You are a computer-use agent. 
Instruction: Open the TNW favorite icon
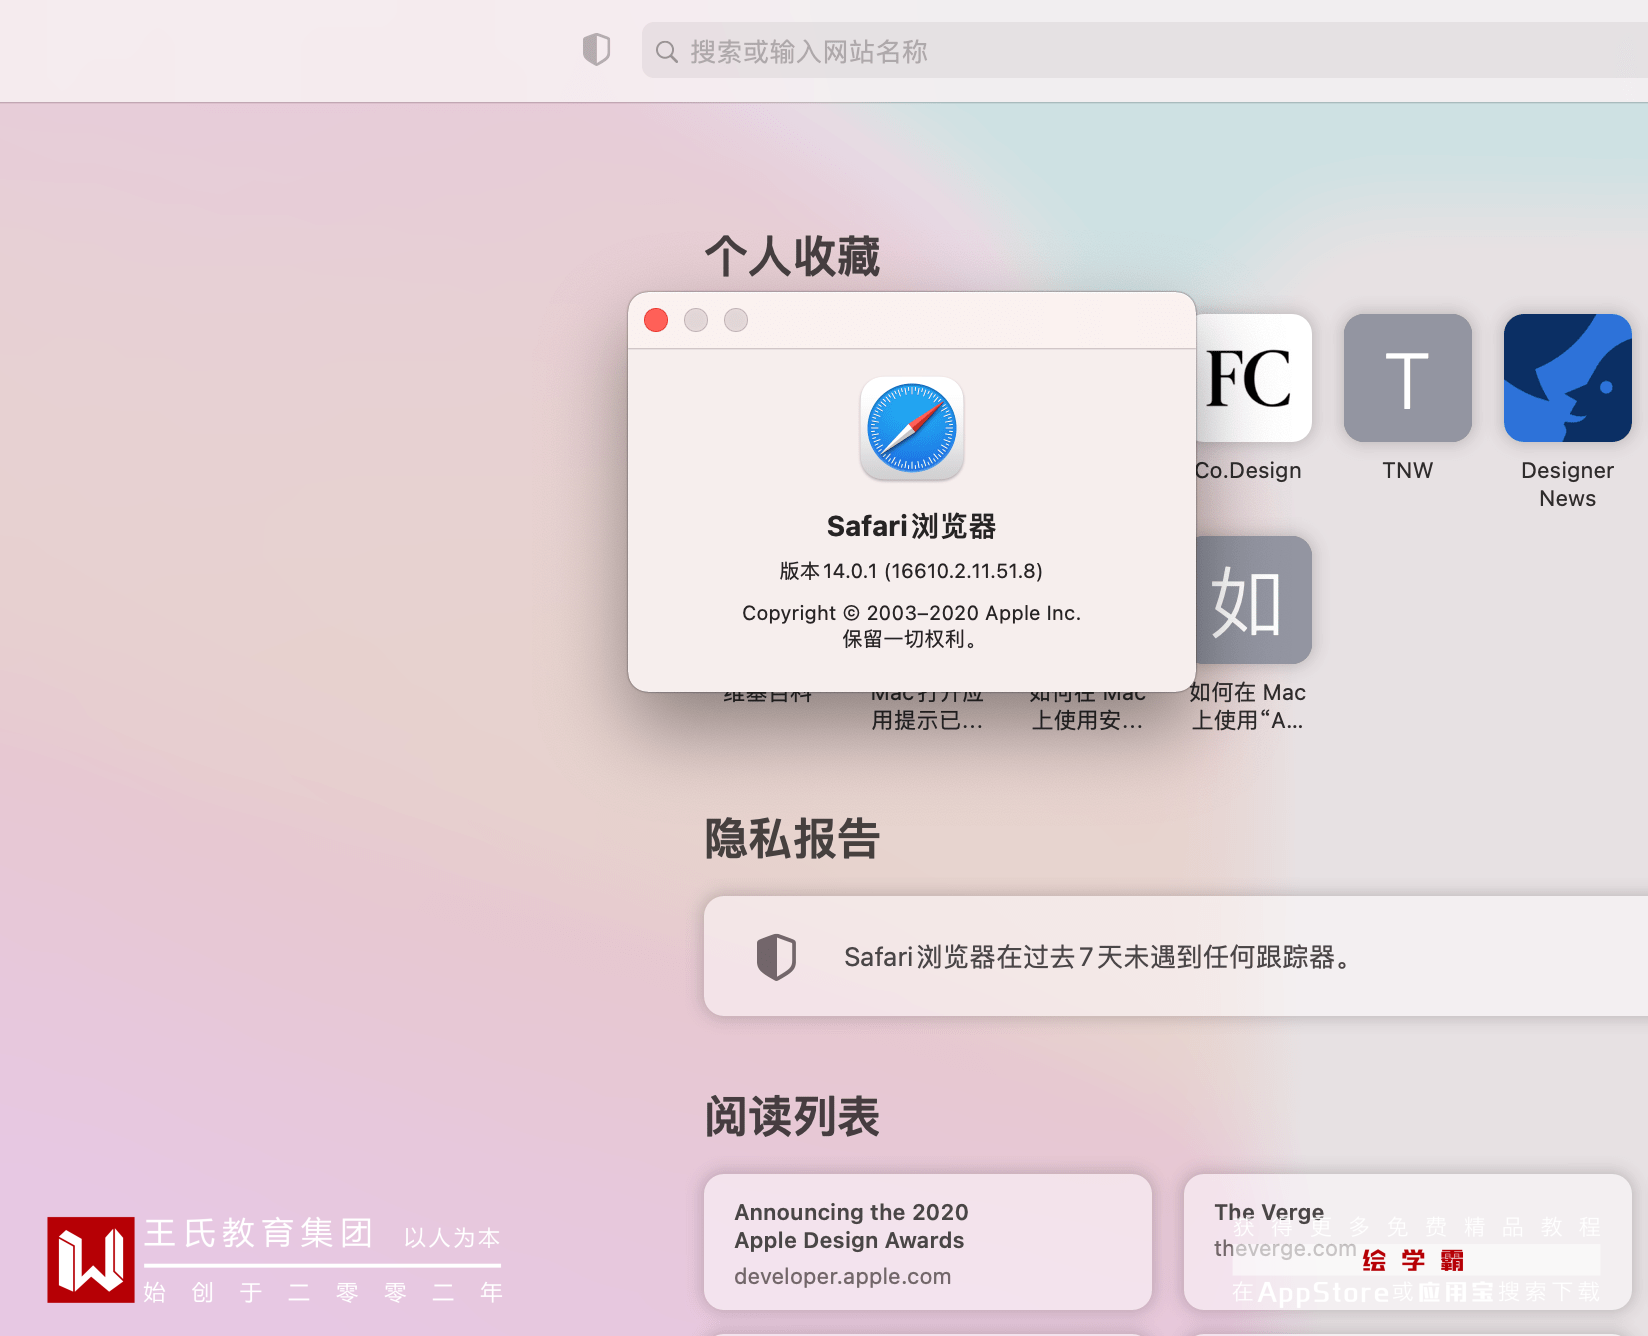[1408, 378]
